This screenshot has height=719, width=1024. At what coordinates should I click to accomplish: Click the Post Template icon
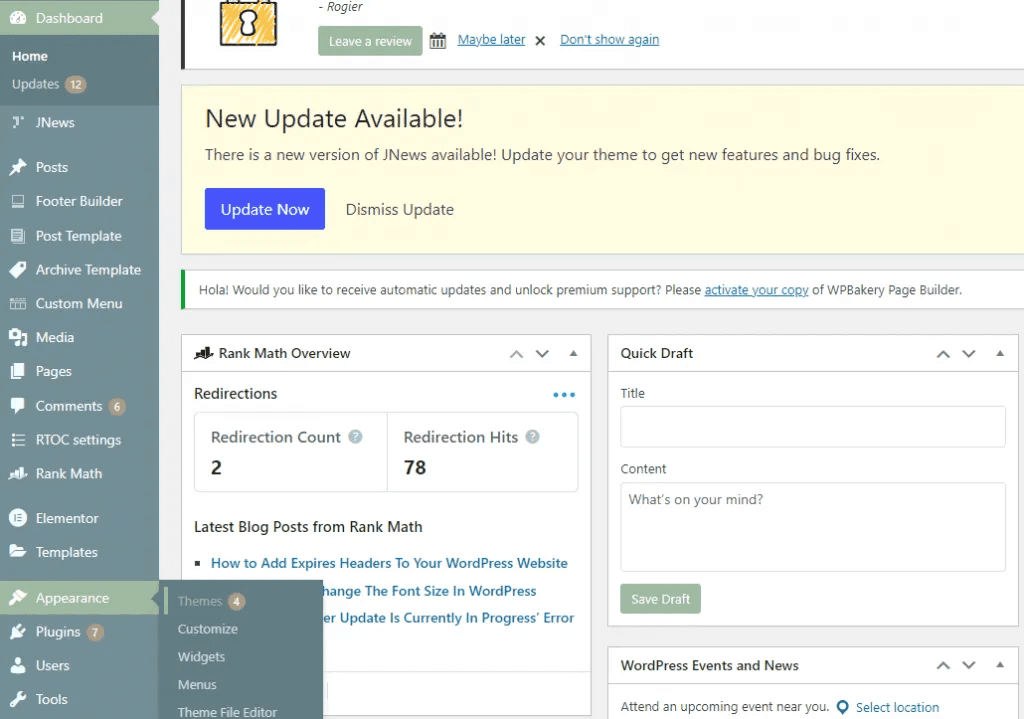tap(18, 236)
